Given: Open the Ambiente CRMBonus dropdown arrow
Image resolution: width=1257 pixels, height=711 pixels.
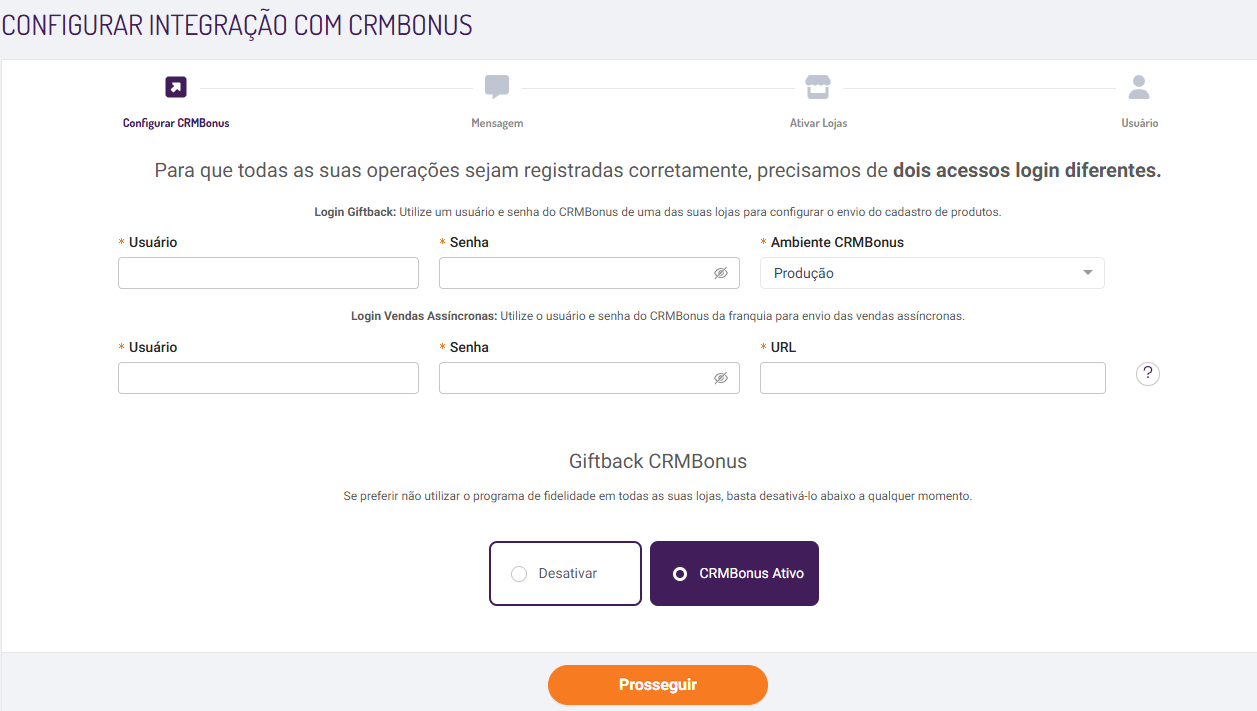Looking at the screenshot, I should pos(1088,273).
